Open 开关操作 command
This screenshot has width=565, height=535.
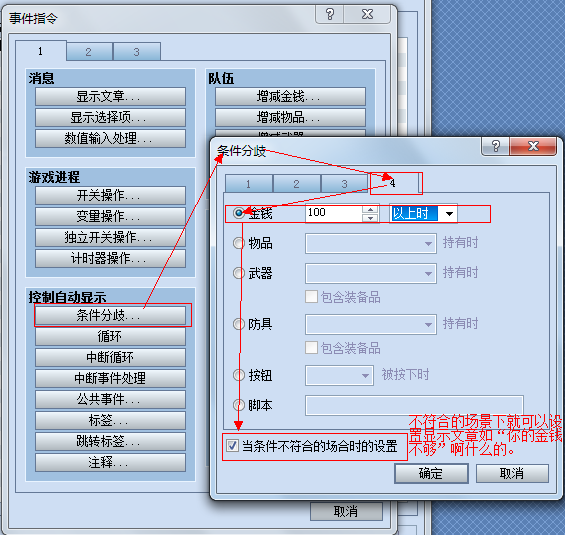pos(110,195)
